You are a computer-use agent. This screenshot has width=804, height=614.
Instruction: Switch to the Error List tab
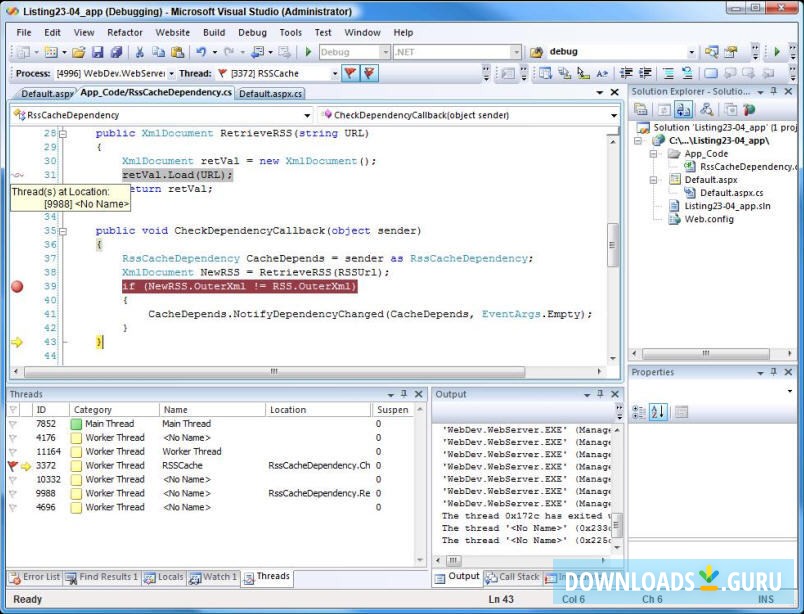tap(35, 577)
